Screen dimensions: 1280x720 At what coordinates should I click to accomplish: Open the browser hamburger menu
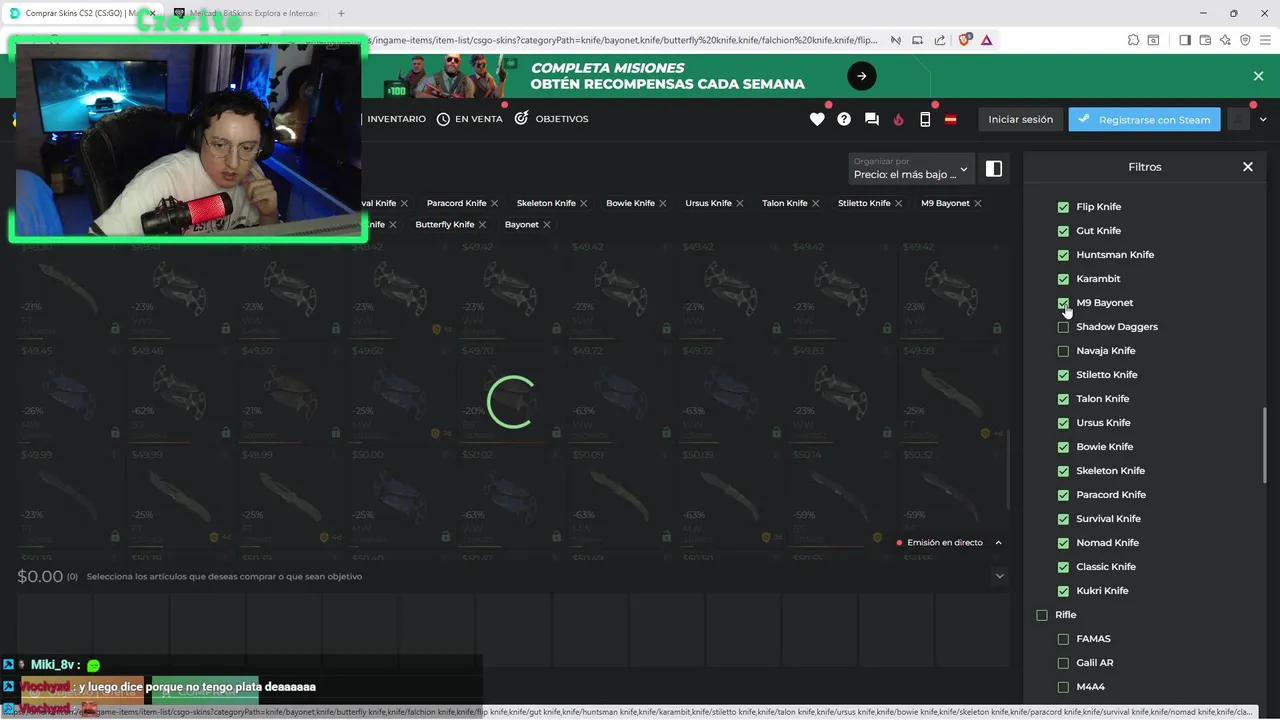tap(1265, 40)
